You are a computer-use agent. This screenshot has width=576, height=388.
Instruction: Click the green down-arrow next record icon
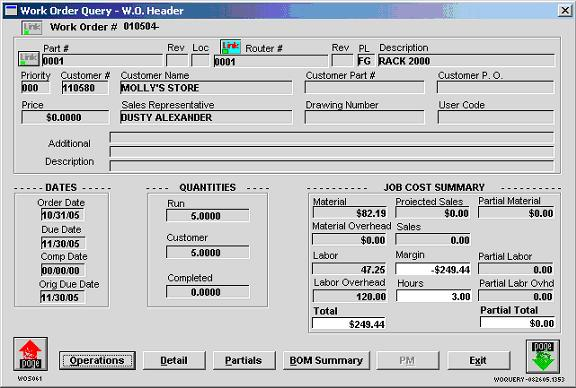[543, 356]
